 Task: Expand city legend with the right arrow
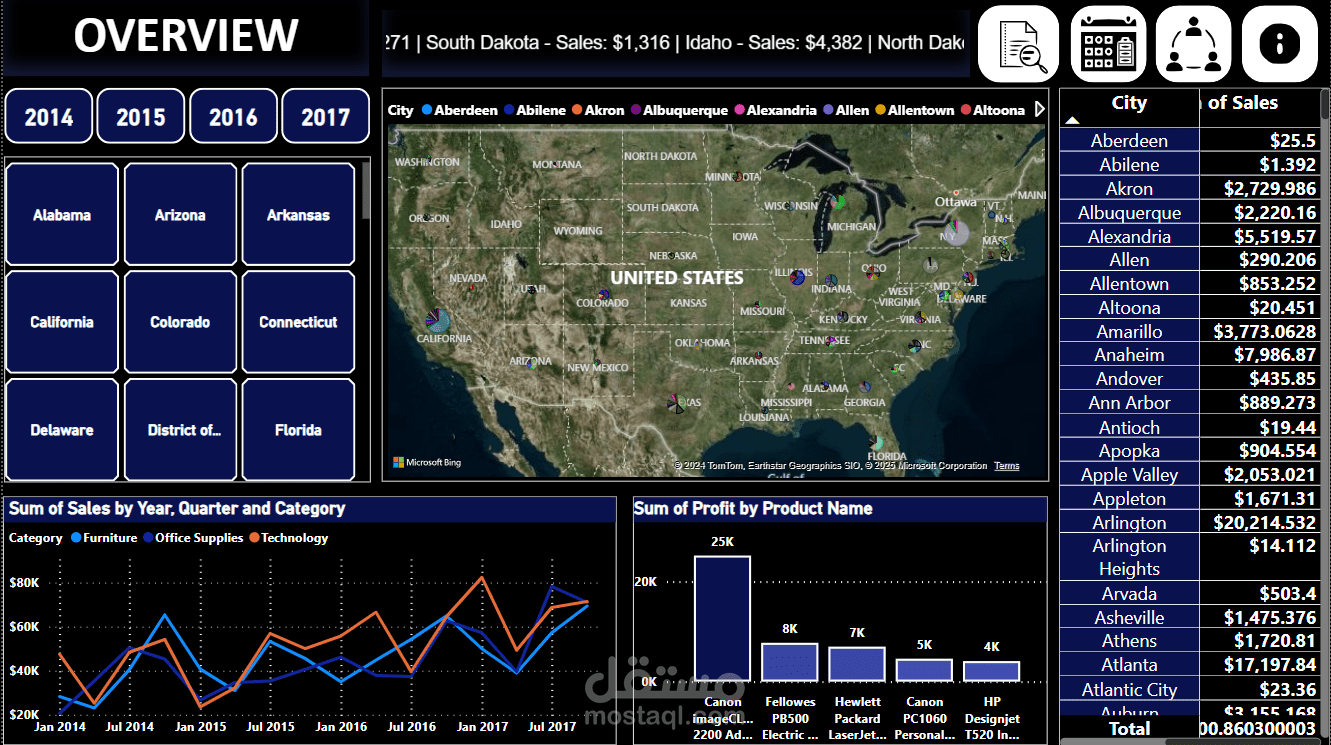tap(1039, 109)
